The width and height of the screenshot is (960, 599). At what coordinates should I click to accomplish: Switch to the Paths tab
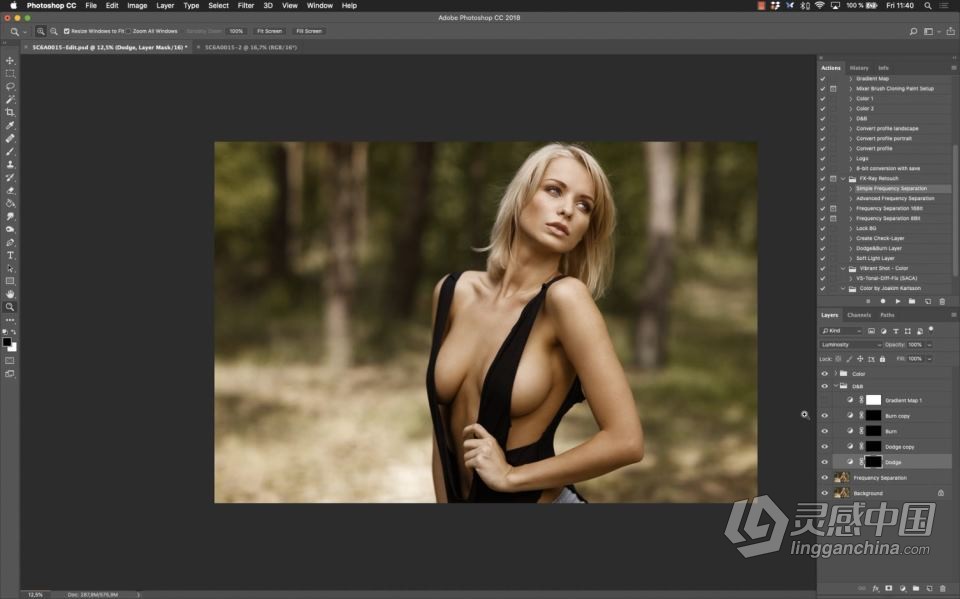[887, 315]
